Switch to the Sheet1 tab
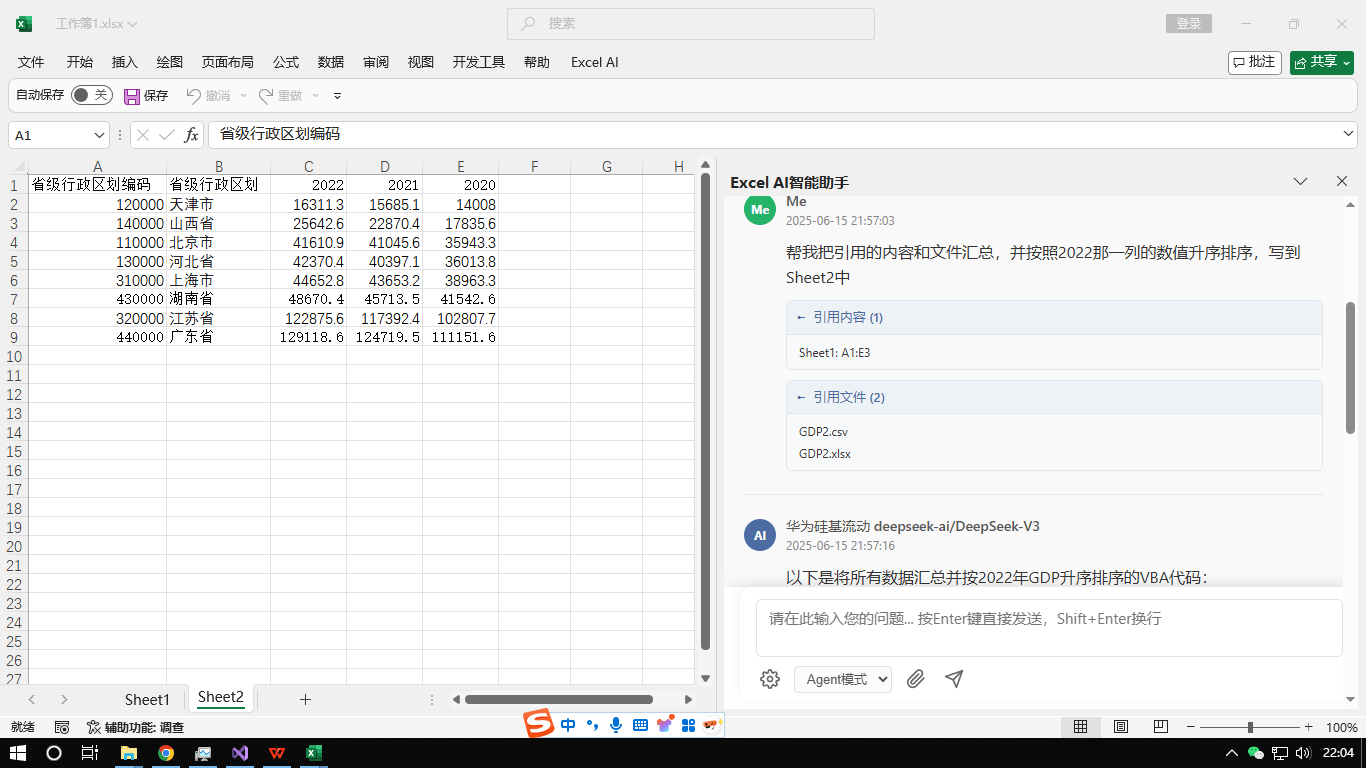This screenshot has width=1372, height=768. pos(147,699)
